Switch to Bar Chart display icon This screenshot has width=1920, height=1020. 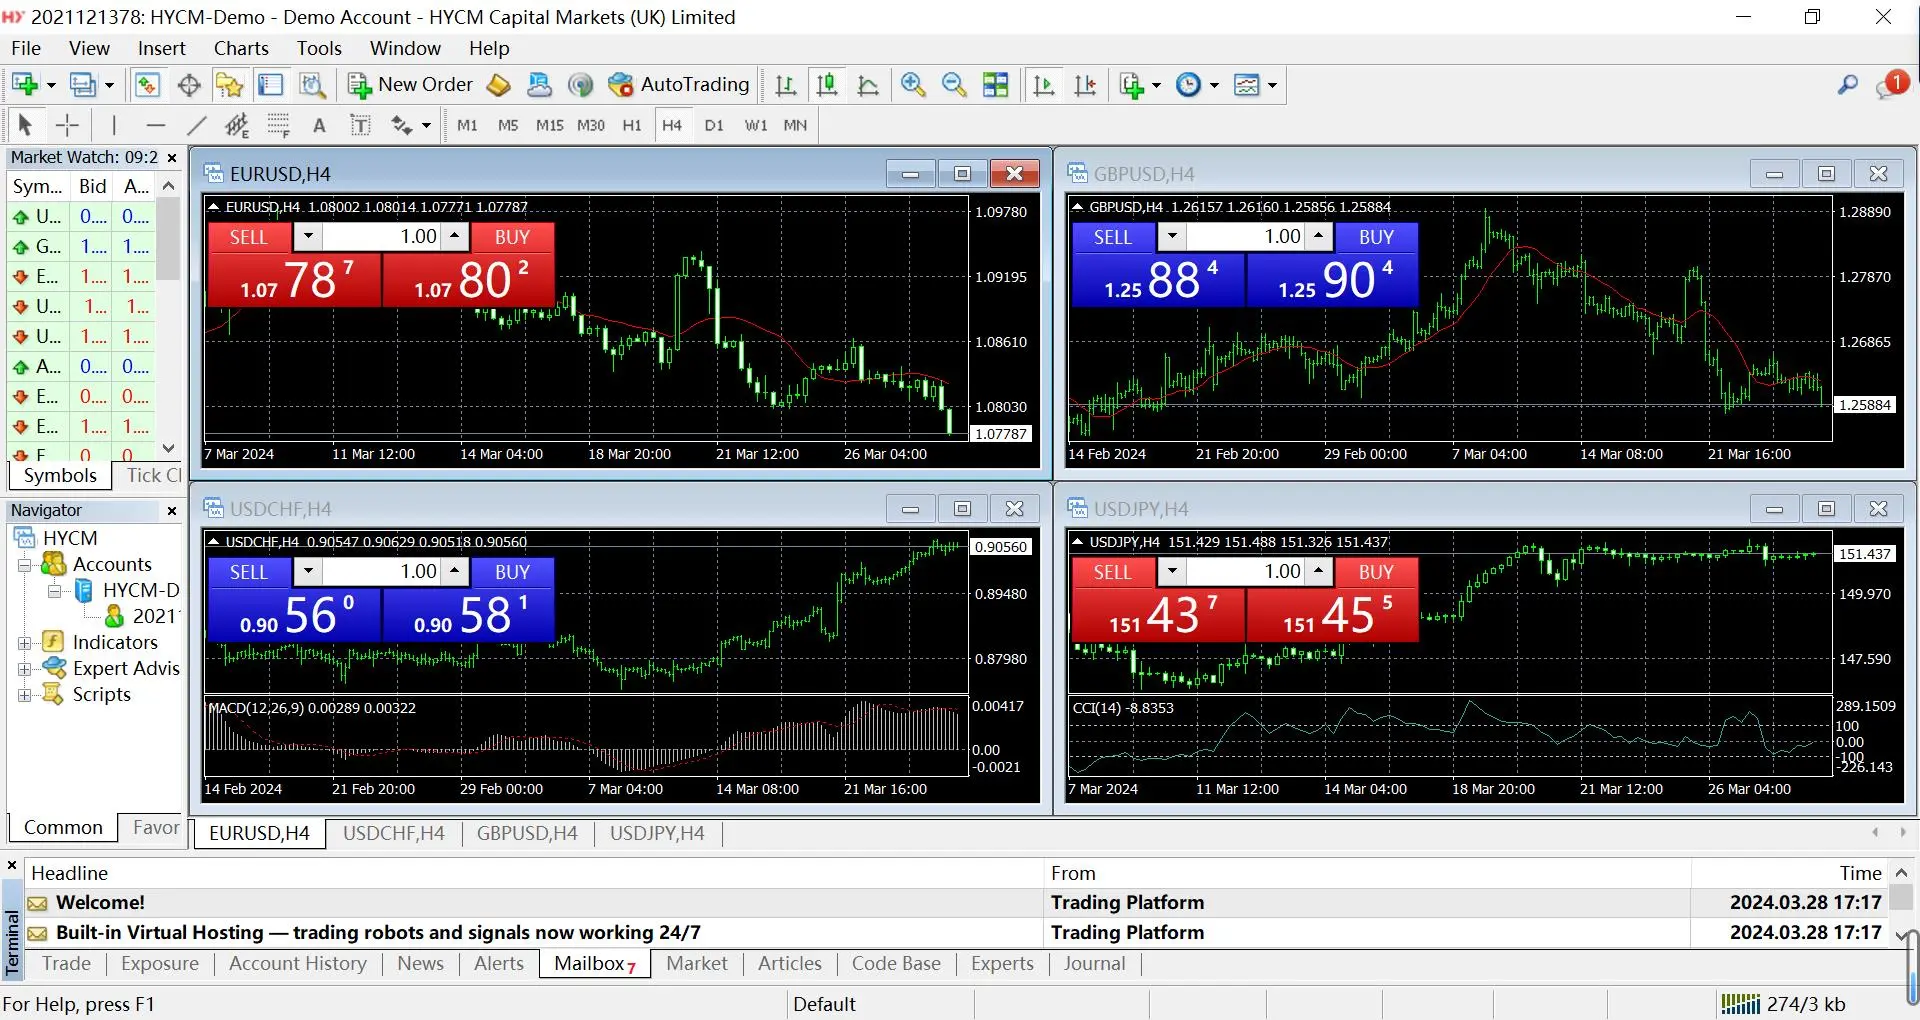pos(786,85)
